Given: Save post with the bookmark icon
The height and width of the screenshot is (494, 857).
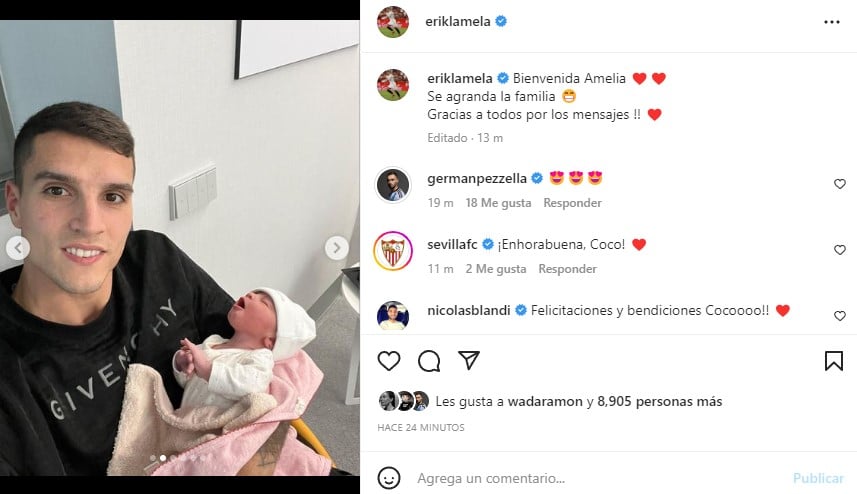Looking at the screenshot, I should [x=833, y=361].
